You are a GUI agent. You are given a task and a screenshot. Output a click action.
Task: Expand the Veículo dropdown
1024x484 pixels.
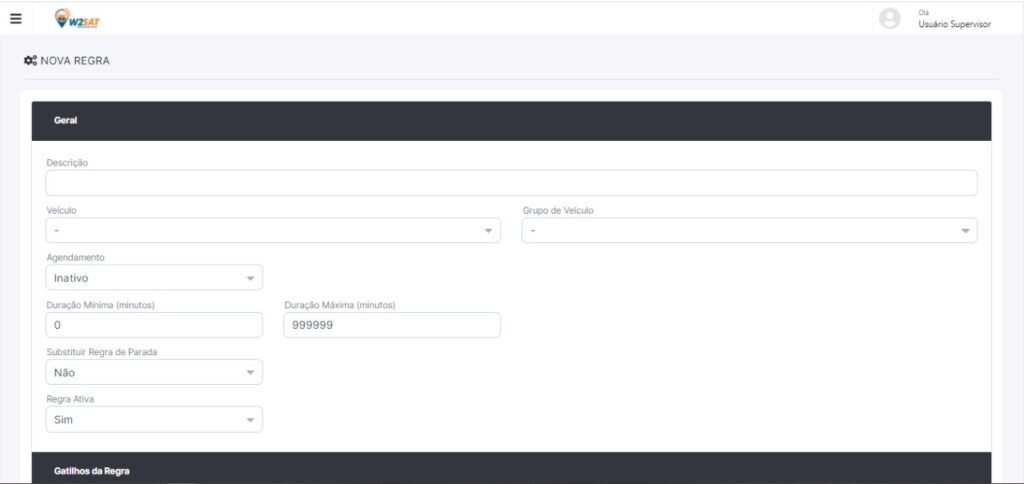point(273,231)
